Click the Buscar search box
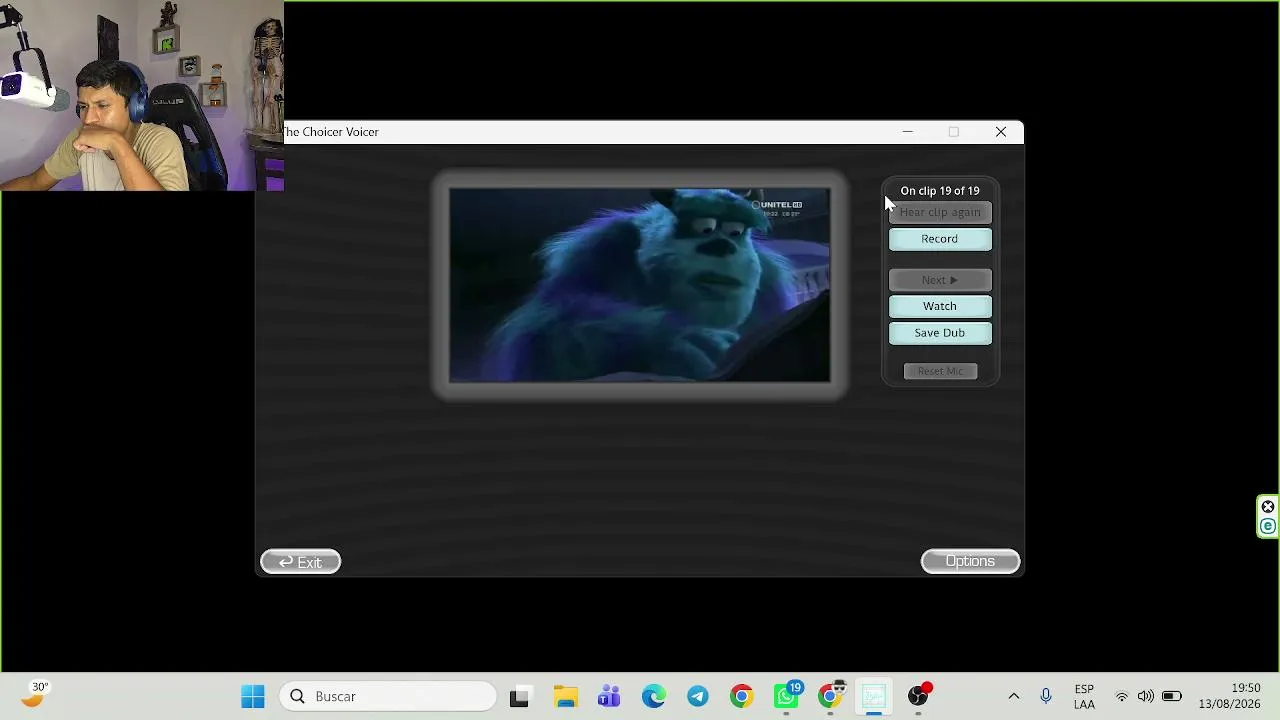Image resolution: width=1280 pixels, height=720 pixels. point(389,696)
